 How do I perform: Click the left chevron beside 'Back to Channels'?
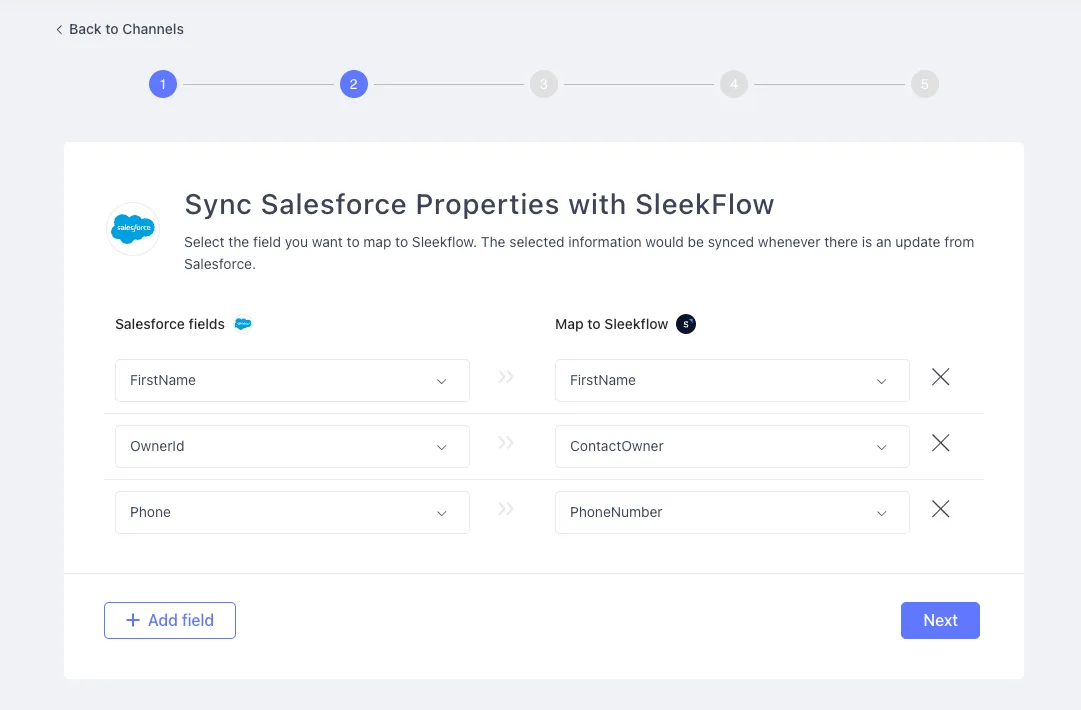click(x=59, y=29)
